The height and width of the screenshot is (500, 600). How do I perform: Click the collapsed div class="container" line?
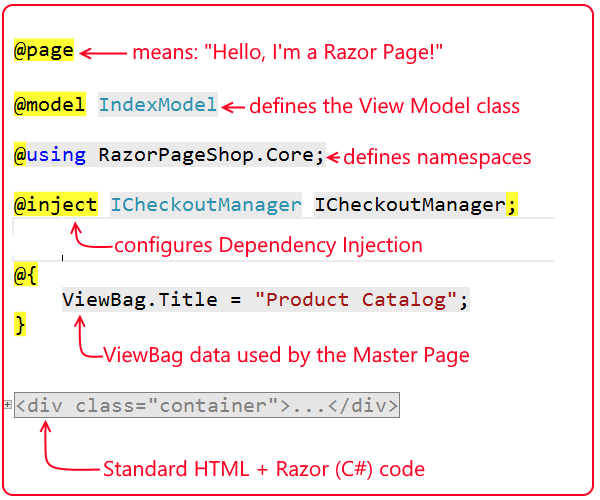click(207, 405)
